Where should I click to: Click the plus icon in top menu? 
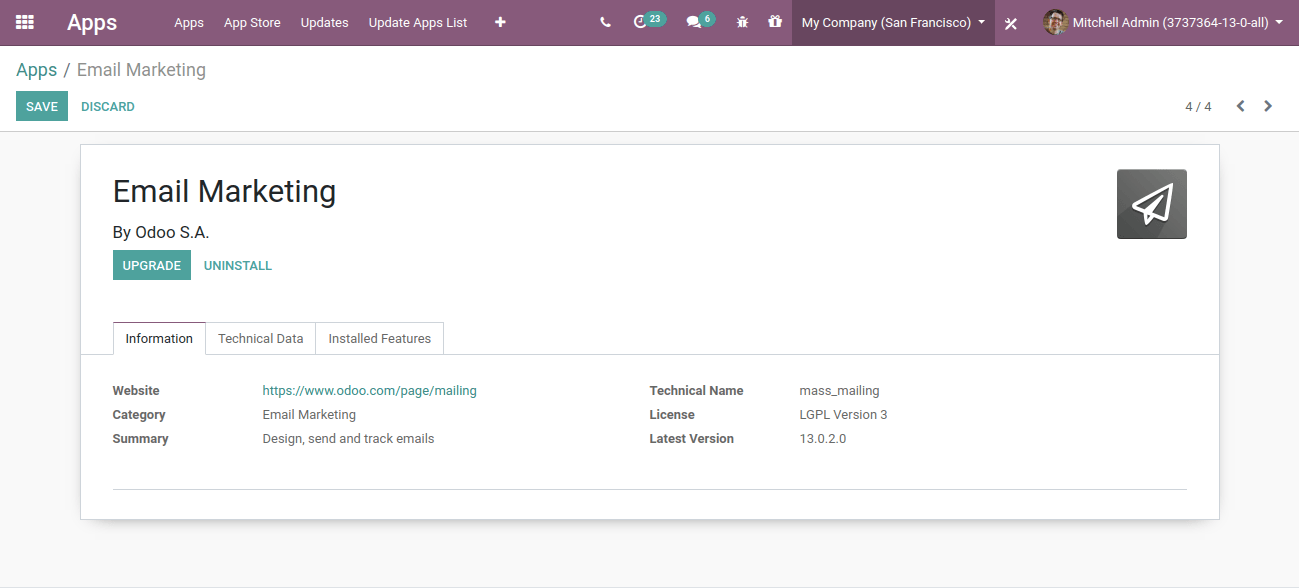500,22
